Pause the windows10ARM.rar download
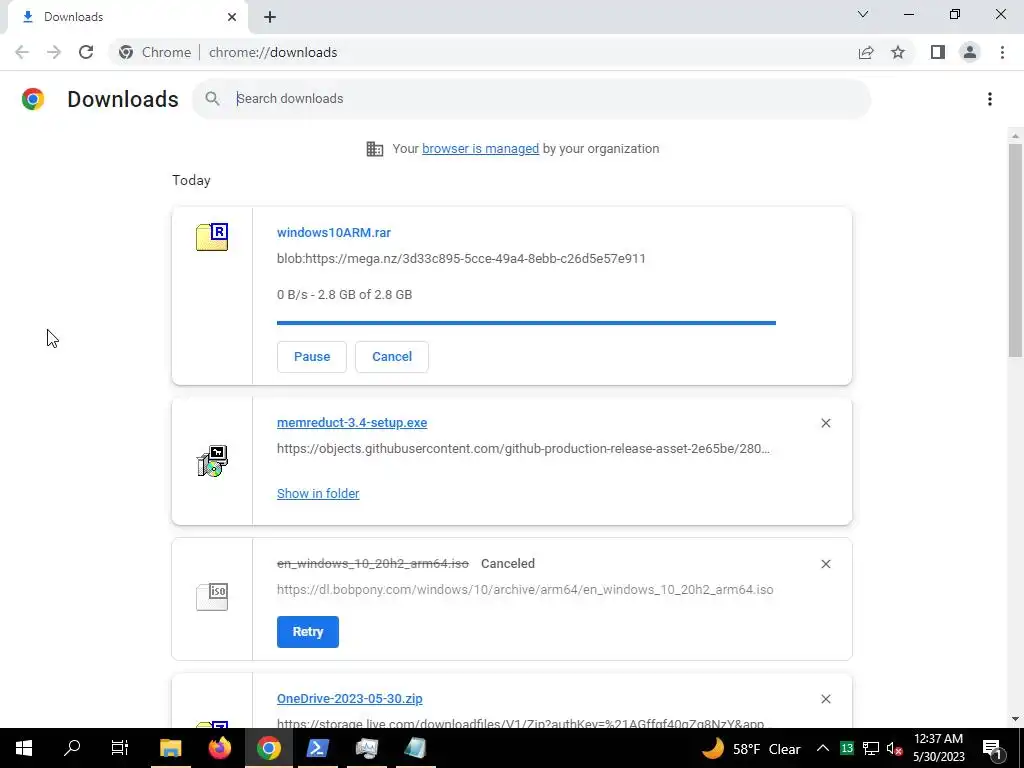Viewport: 1024px width, 768px height. [312, 357]
